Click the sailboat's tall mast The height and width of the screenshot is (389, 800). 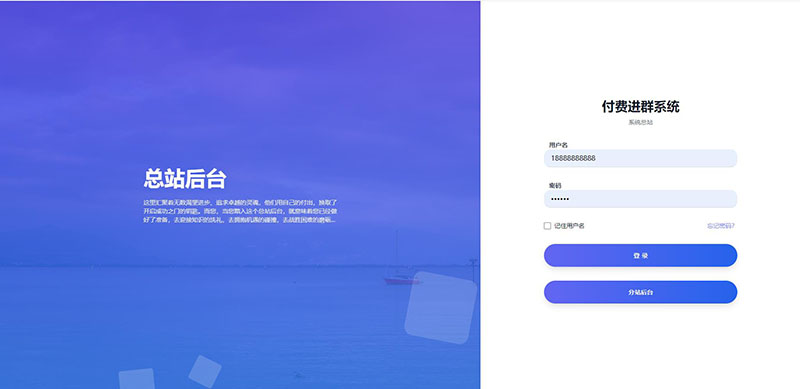(396, 254)
